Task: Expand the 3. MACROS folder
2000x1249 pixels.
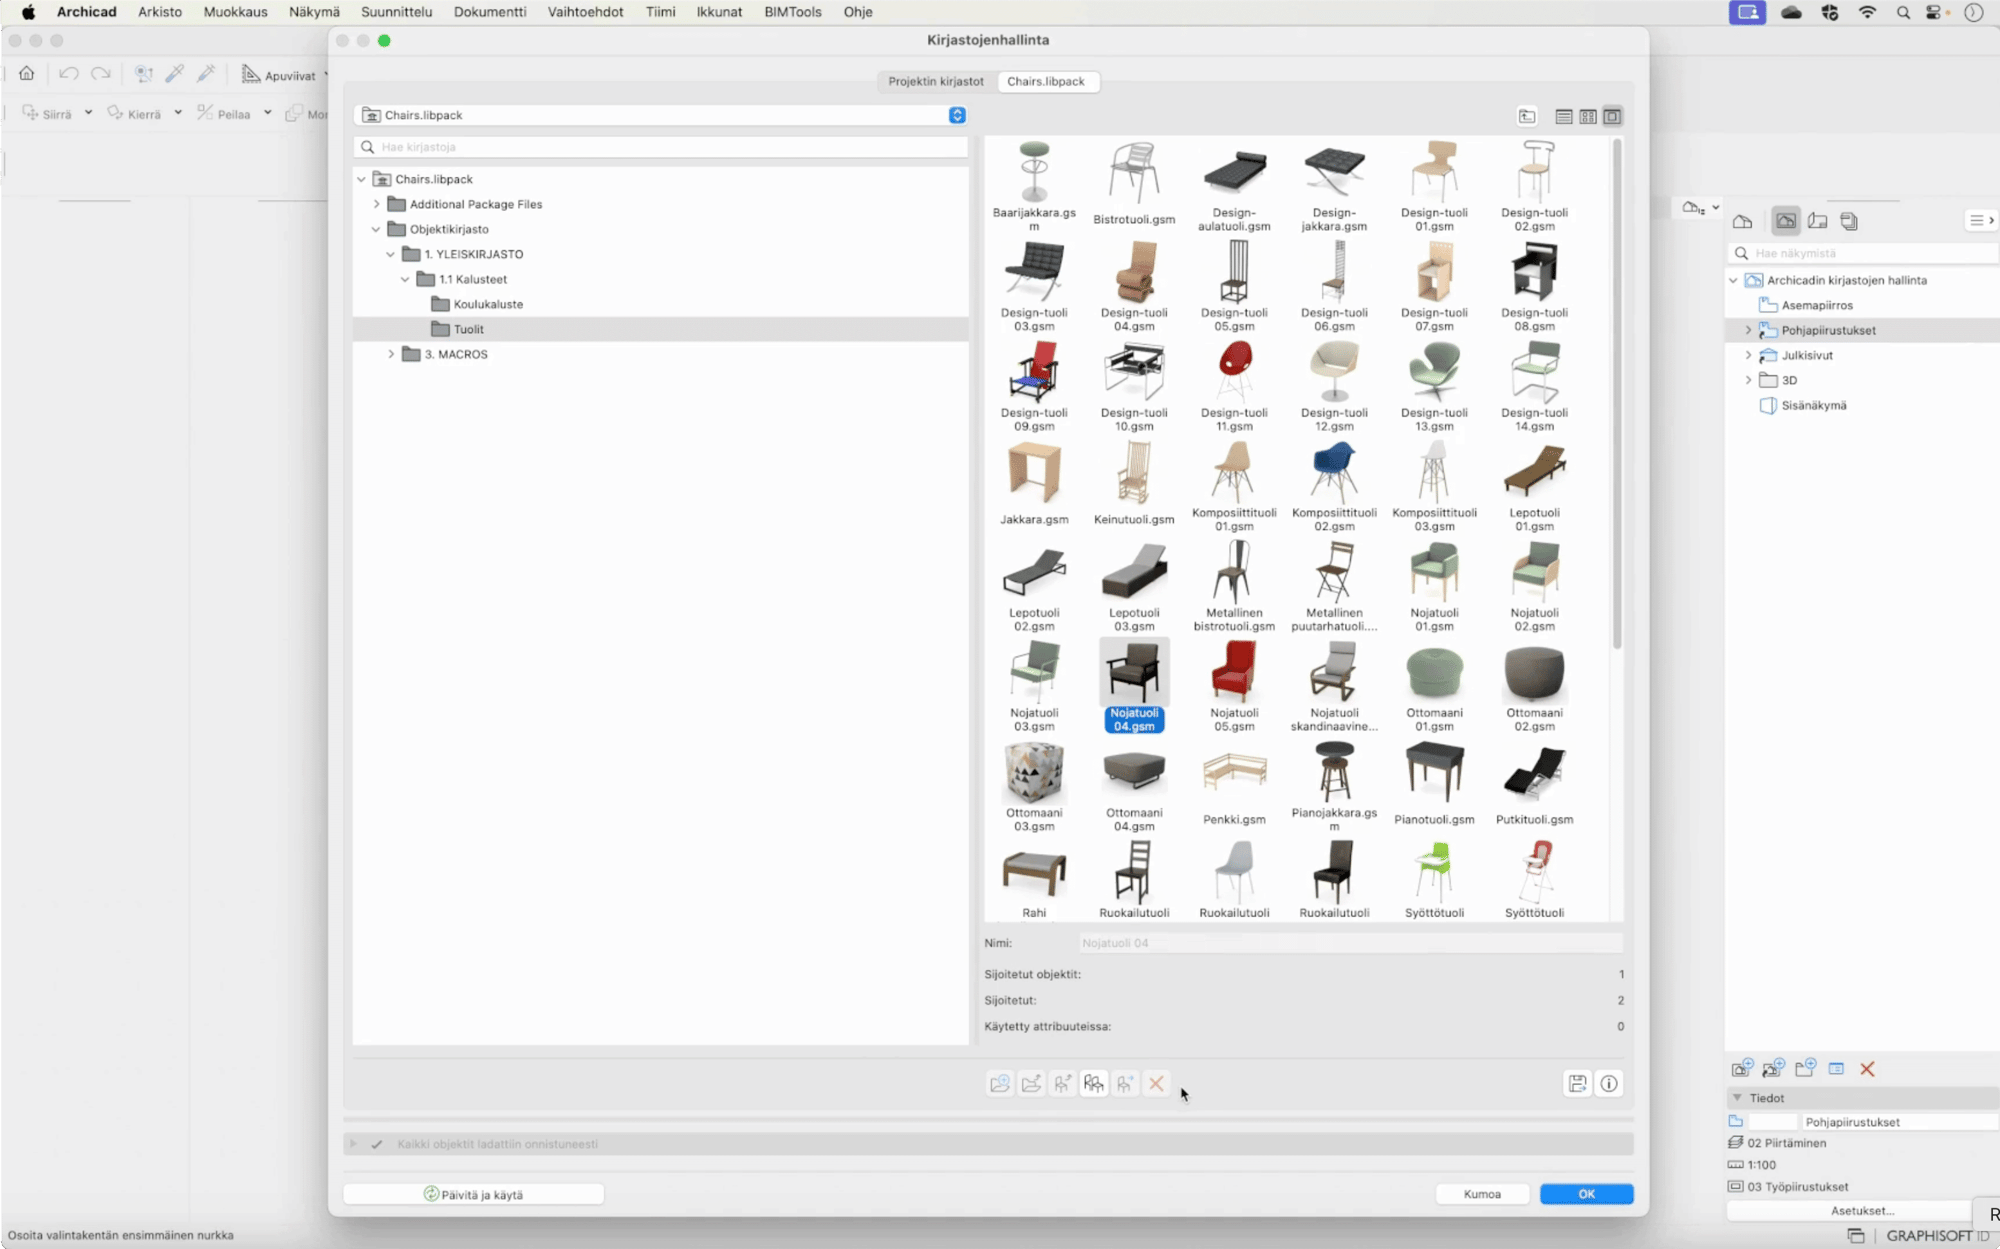Action: pyautogui.click(x=391, y=355)
